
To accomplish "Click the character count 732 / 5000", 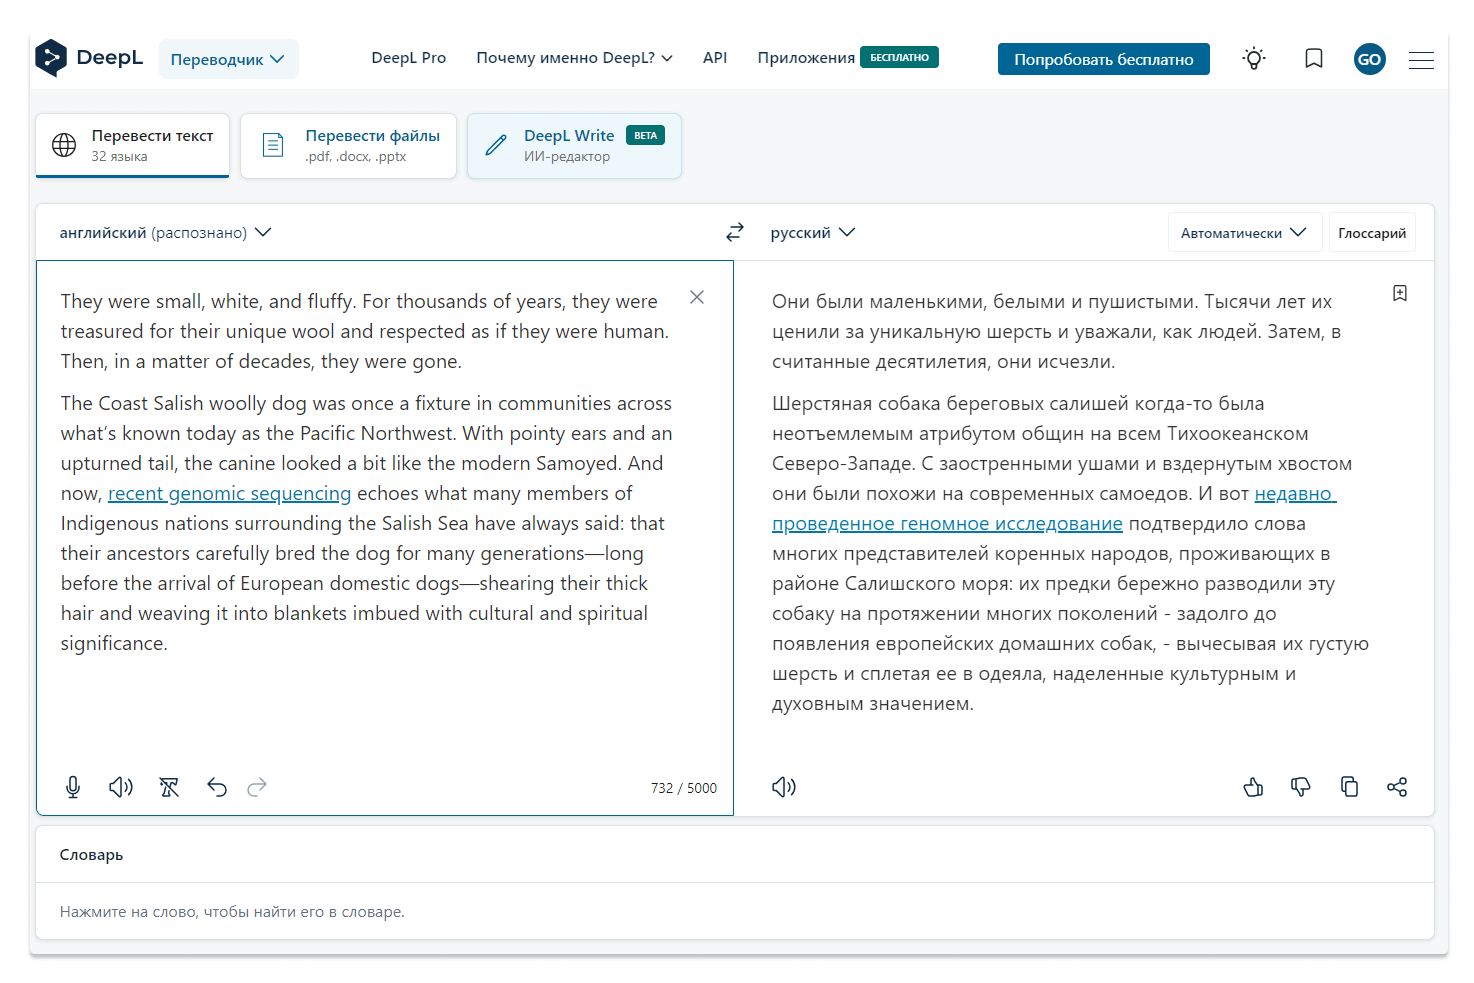I will pos(684,788).
